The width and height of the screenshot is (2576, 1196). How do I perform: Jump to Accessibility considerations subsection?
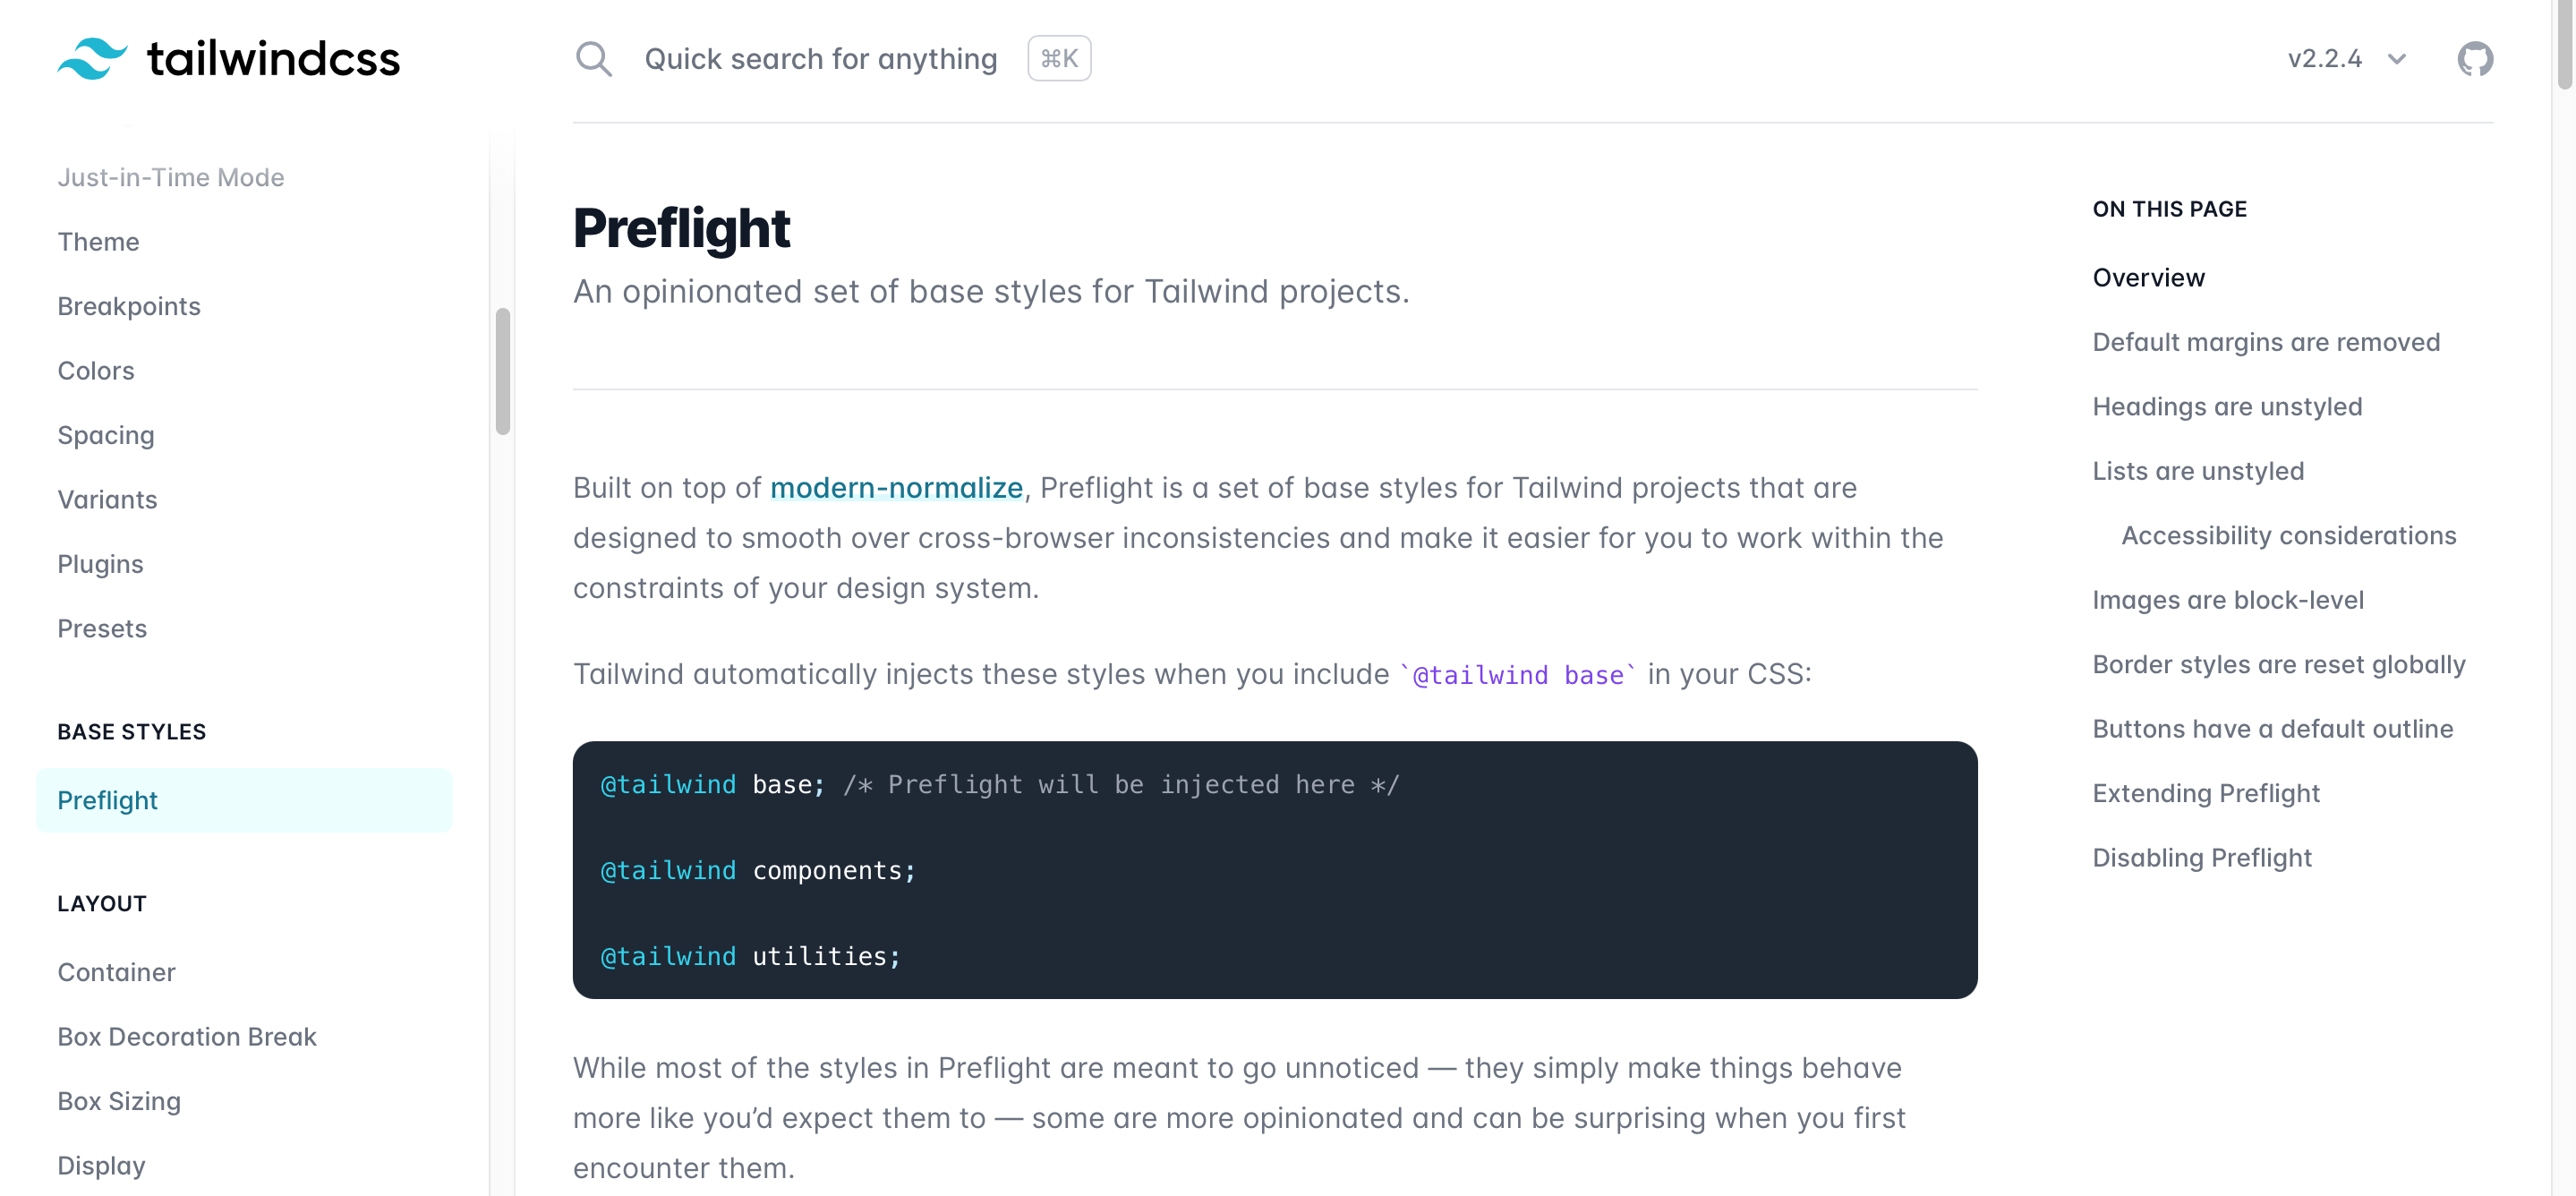(x=2288, y=536)
